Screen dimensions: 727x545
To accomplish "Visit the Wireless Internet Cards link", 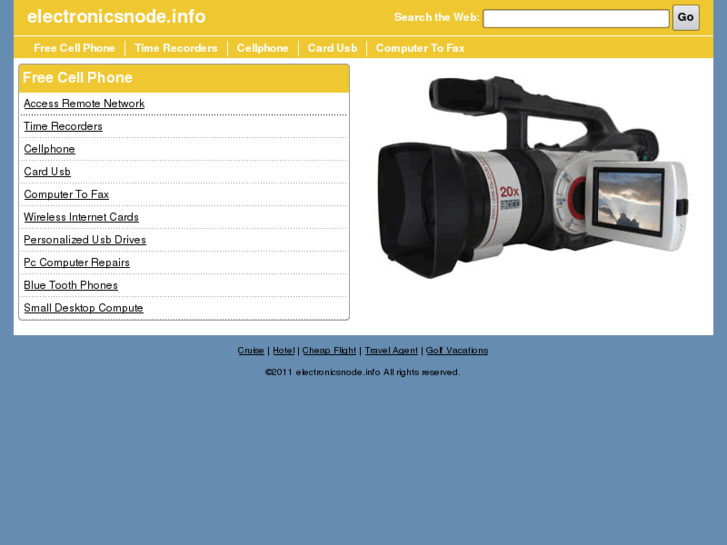I will point(81,217).
